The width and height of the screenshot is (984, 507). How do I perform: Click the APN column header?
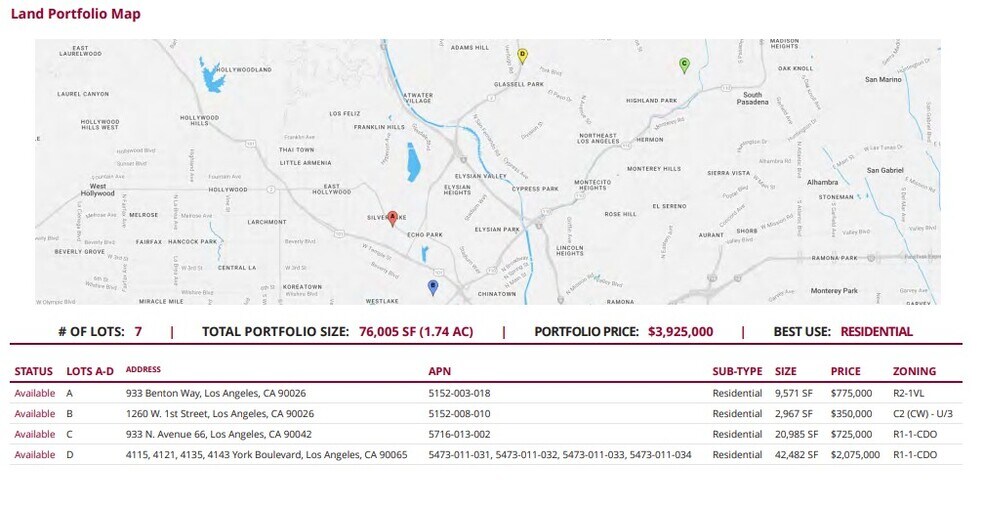(439, 371)
